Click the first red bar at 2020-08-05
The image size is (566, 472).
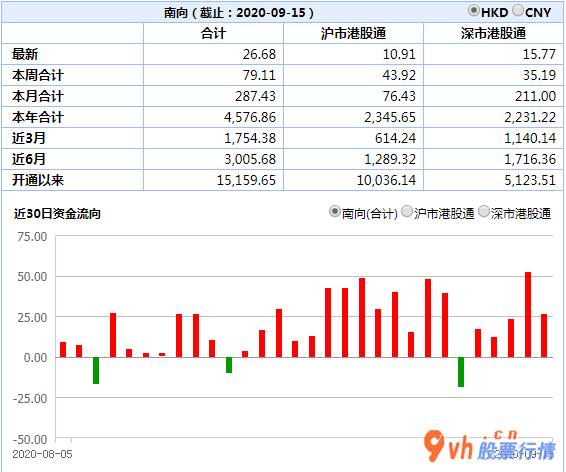click(63, 350)
